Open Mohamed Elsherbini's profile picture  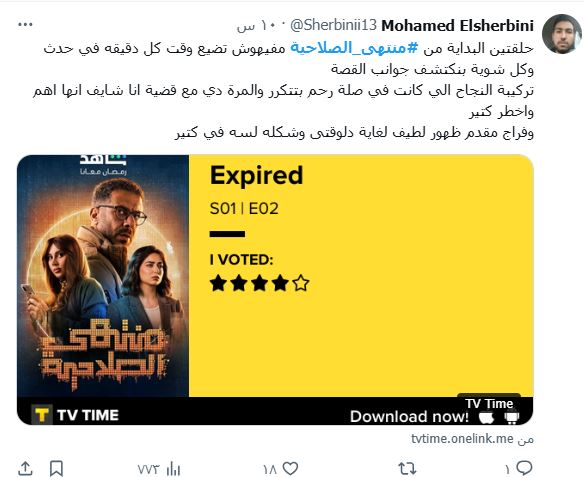pos(561,34)
